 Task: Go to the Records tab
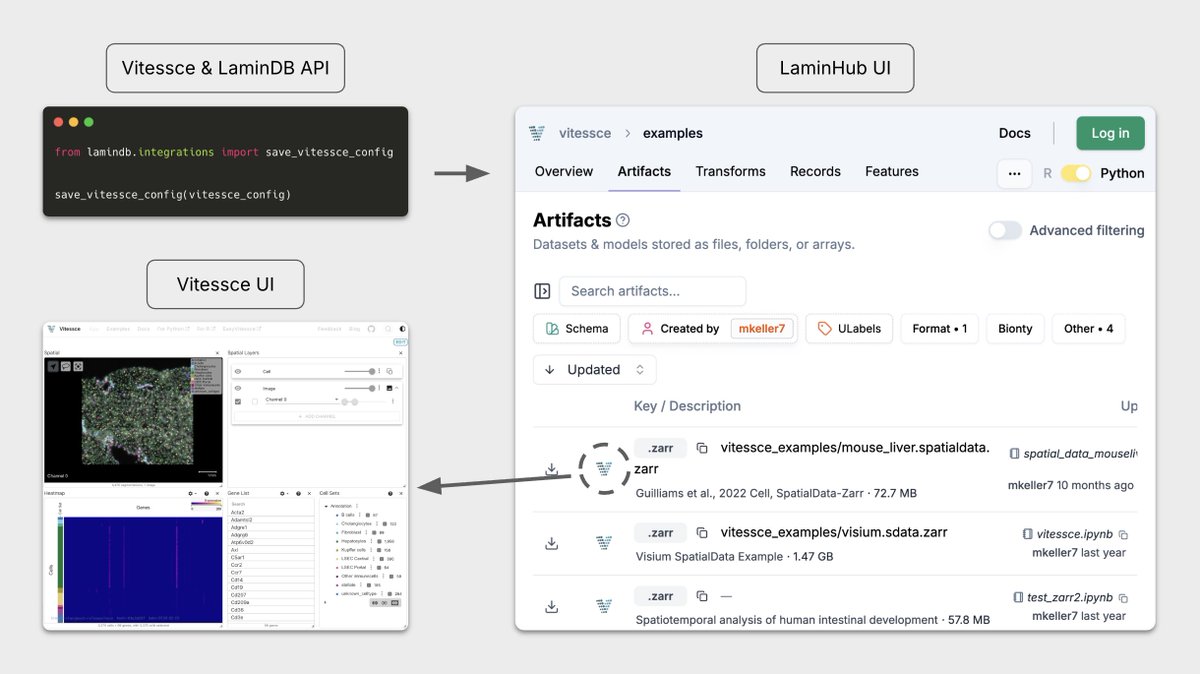815,171
